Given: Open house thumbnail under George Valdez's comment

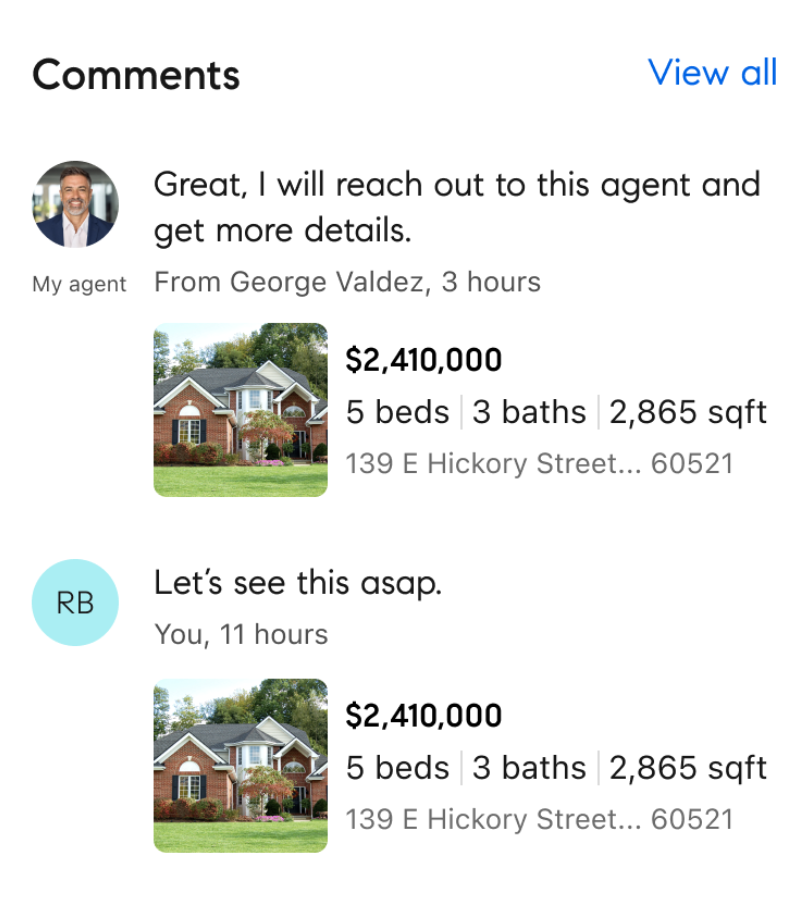Looking at the screenshot, I should [240, 410].
